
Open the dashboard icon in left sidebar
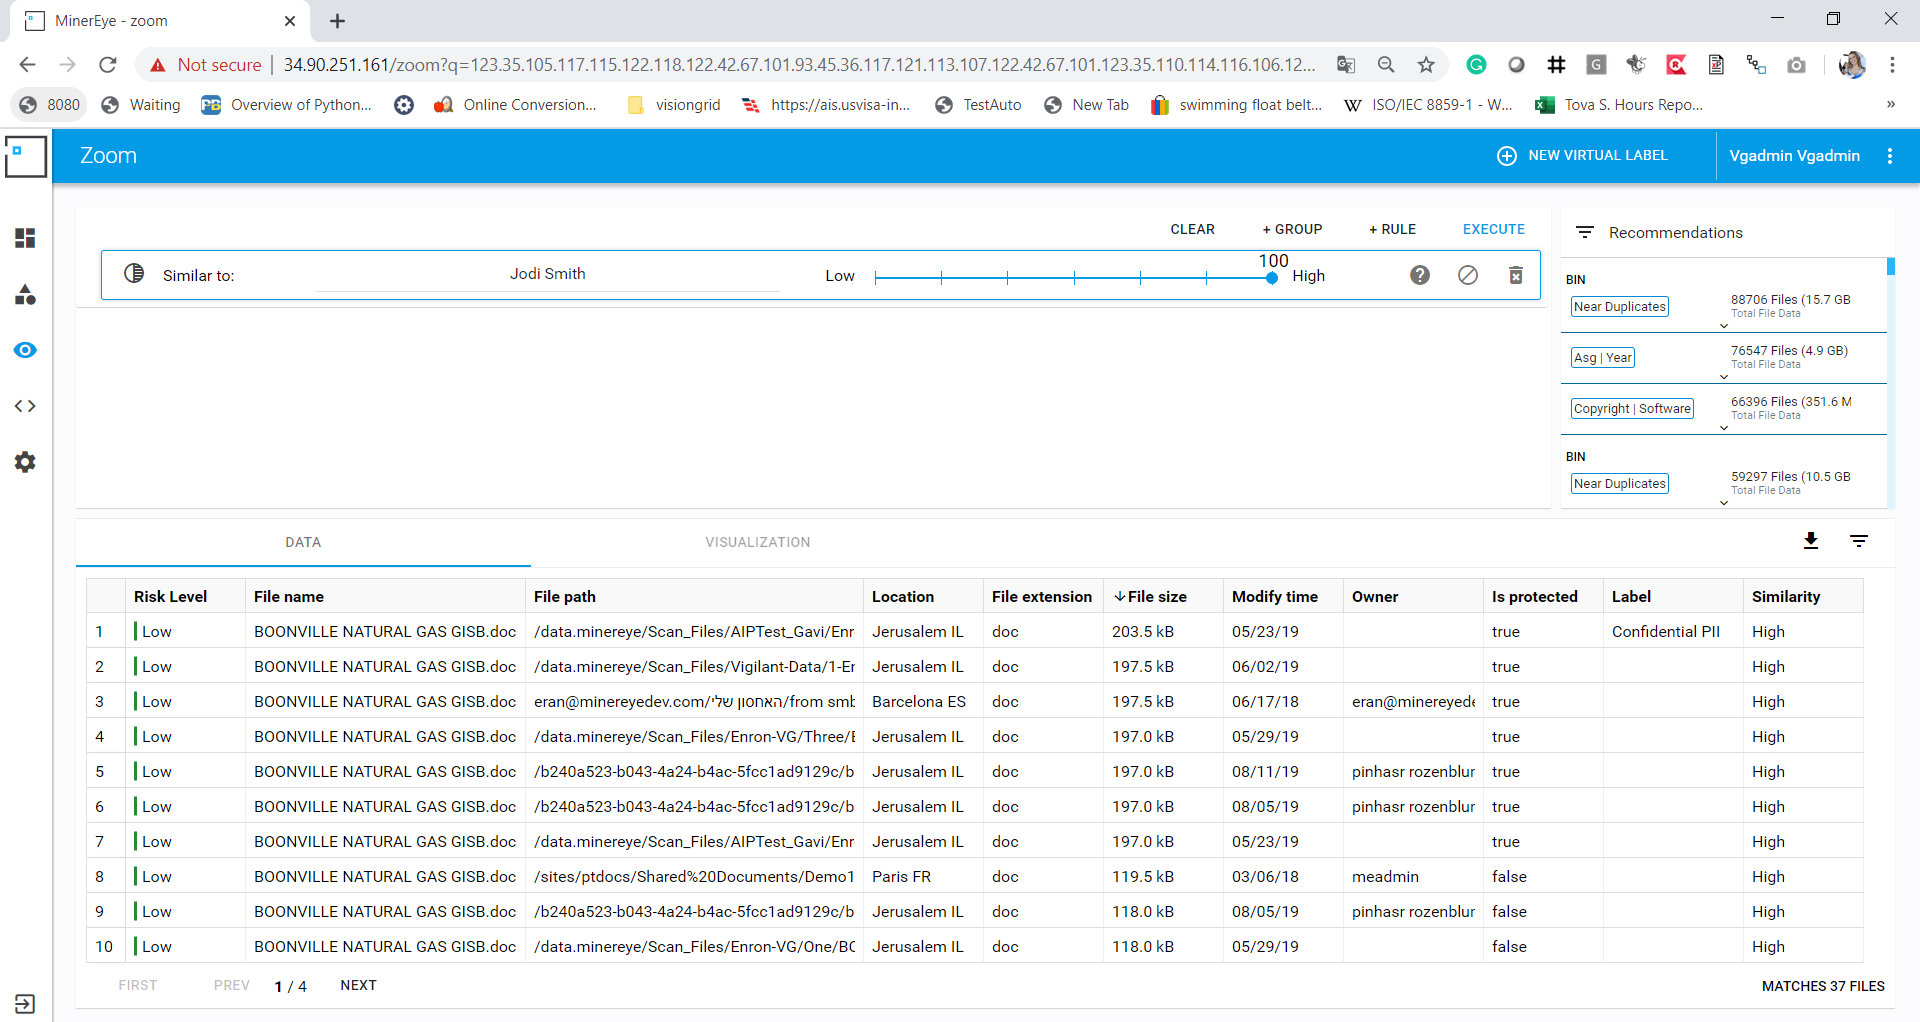click(x=25, y=238)
